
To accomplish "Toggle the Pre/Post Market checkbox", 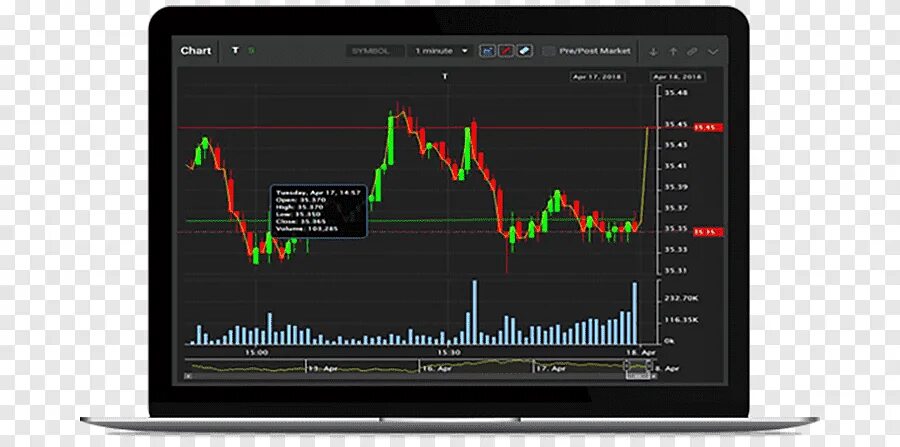I will [x=549, y=51].
